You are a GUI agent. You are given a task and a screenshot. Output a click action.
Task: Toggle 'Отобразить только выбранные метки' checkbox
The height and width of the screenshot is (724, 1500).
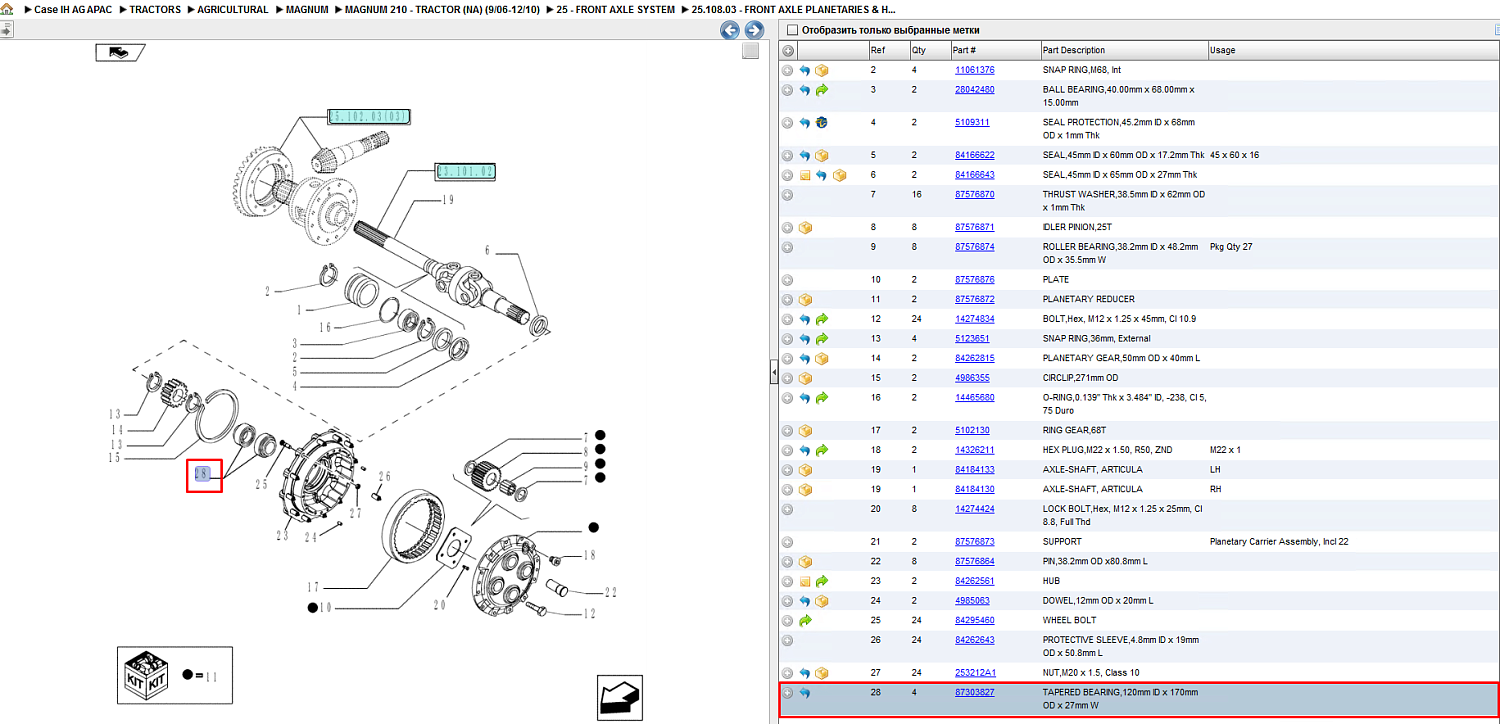[793, 30]
